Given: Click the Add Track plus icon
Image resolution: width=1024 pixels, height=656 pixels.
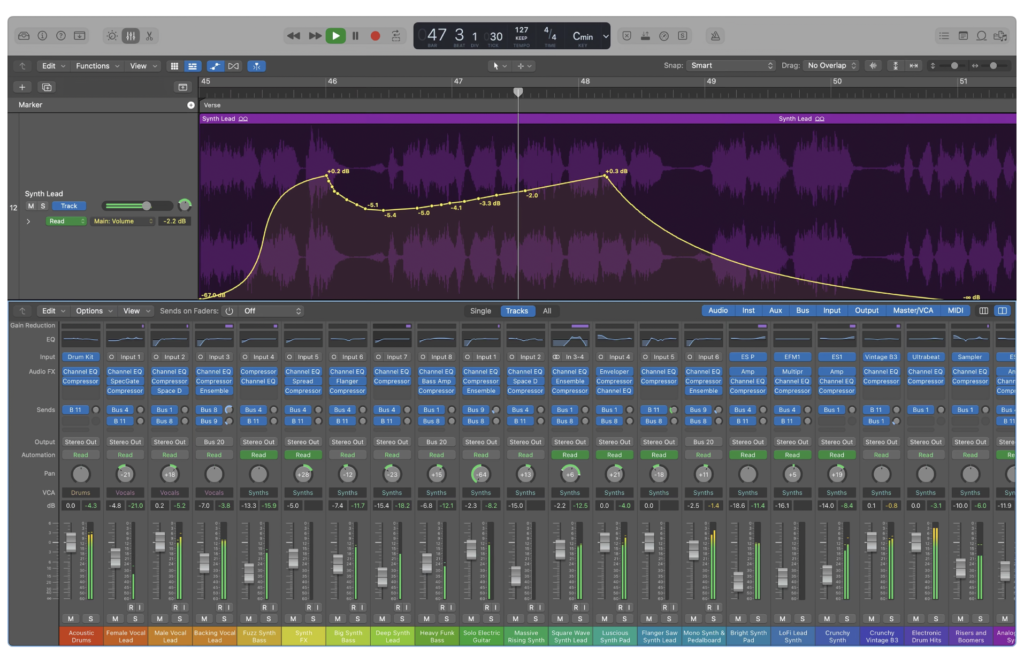Looking at the screenshot, I should coord(23,87).
